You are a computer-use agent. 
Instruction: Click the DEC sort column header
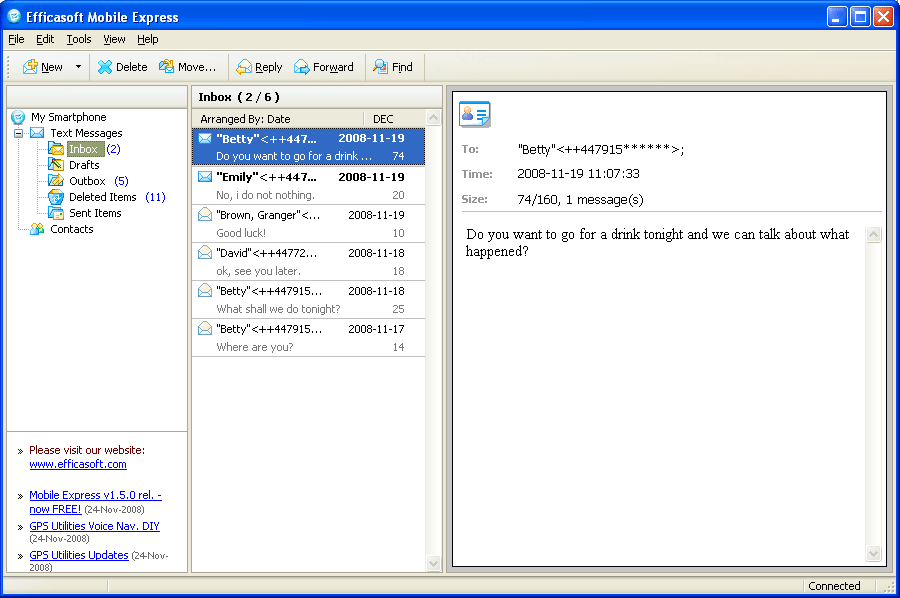[383, 119]
